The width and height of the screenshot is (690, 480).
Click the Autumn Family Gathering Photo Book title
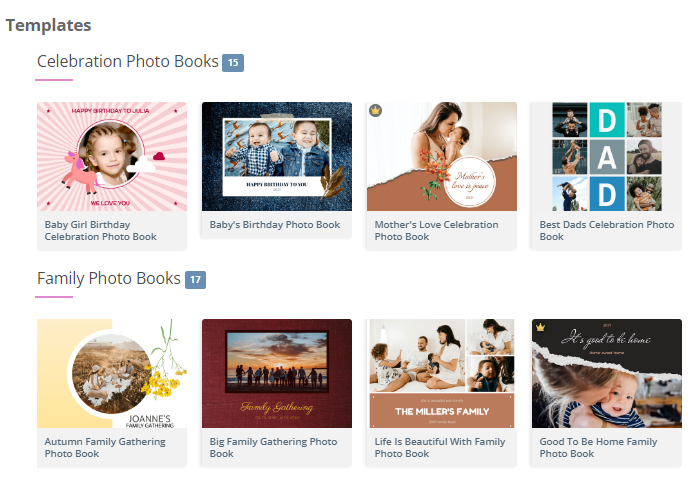105,448
